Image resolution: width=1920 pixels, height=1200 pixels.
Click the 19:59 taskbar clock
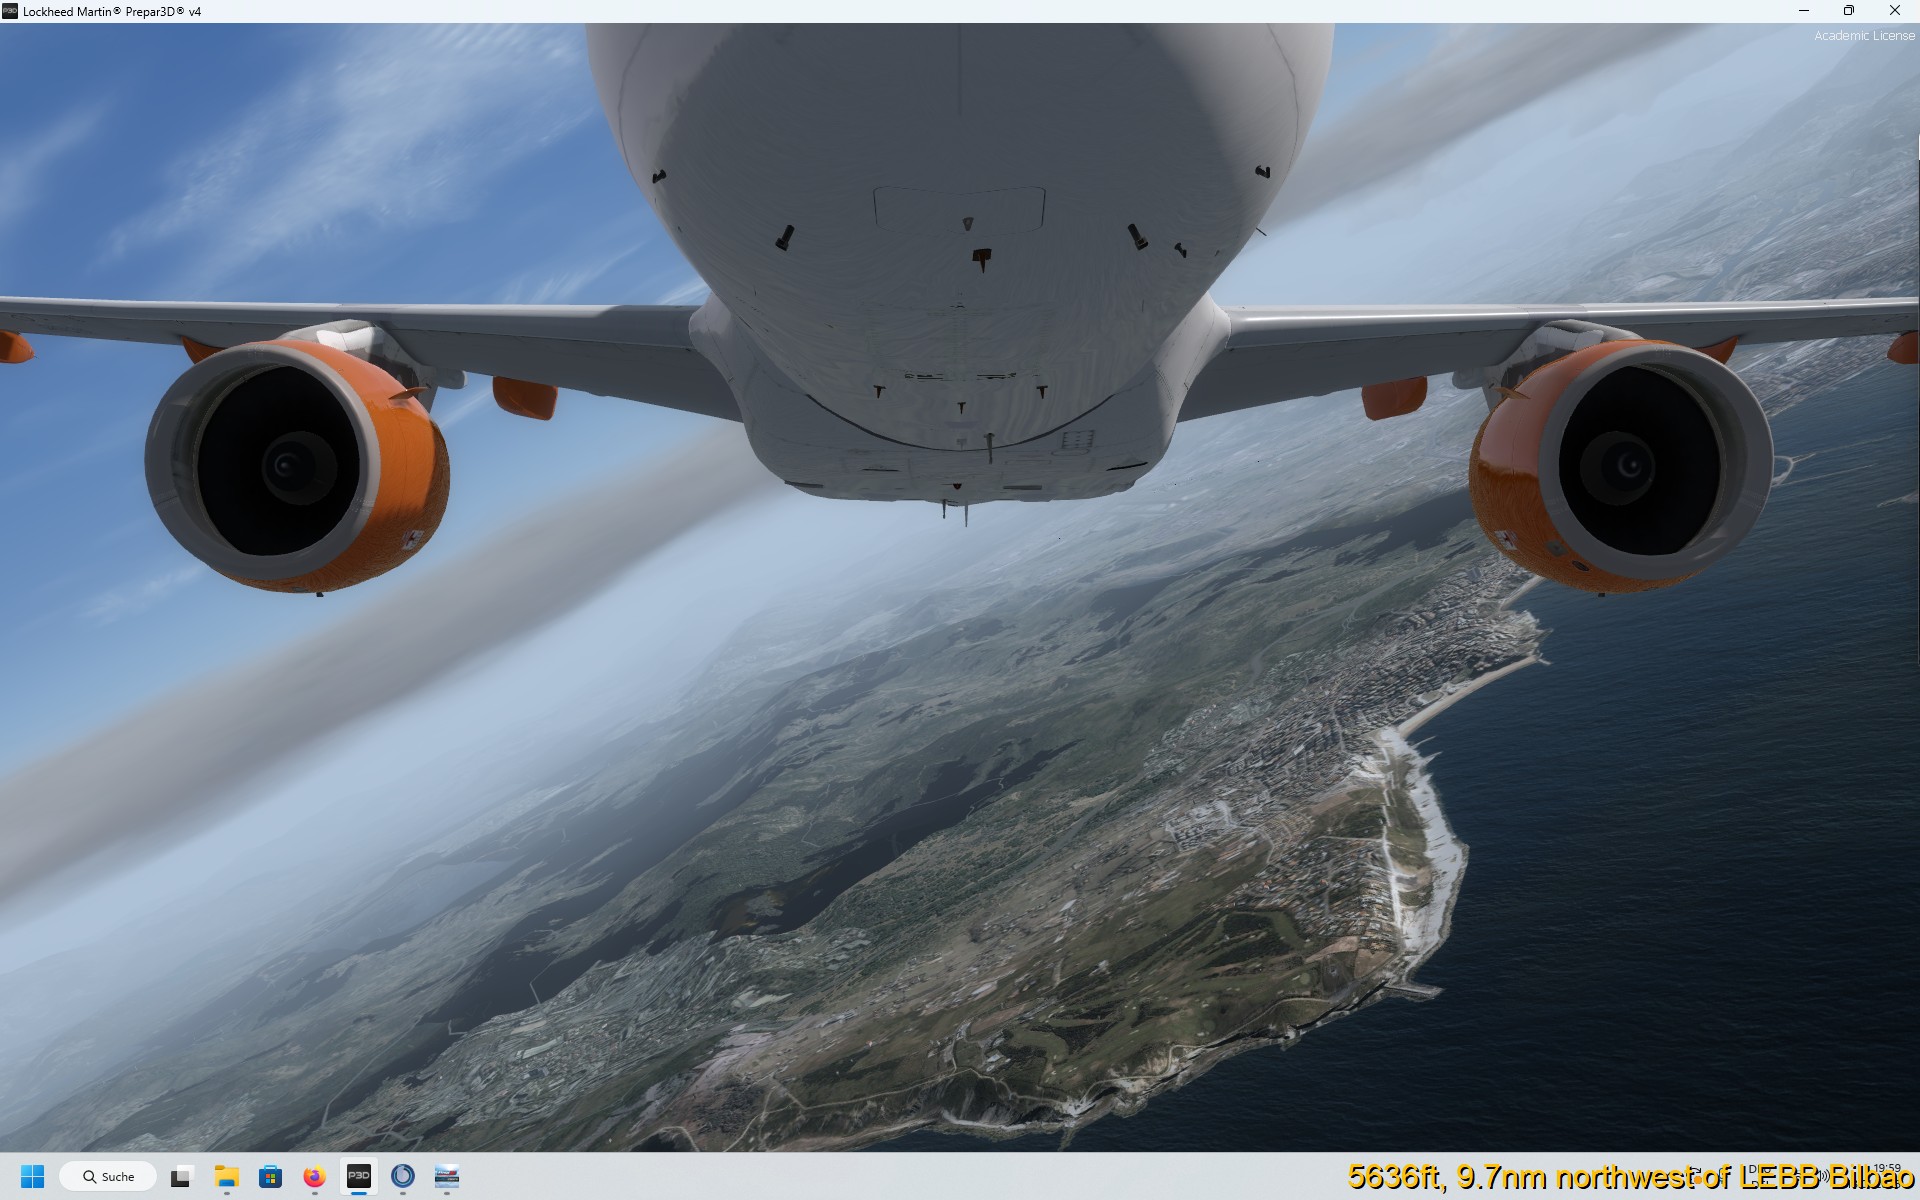coord(1886,1168)
